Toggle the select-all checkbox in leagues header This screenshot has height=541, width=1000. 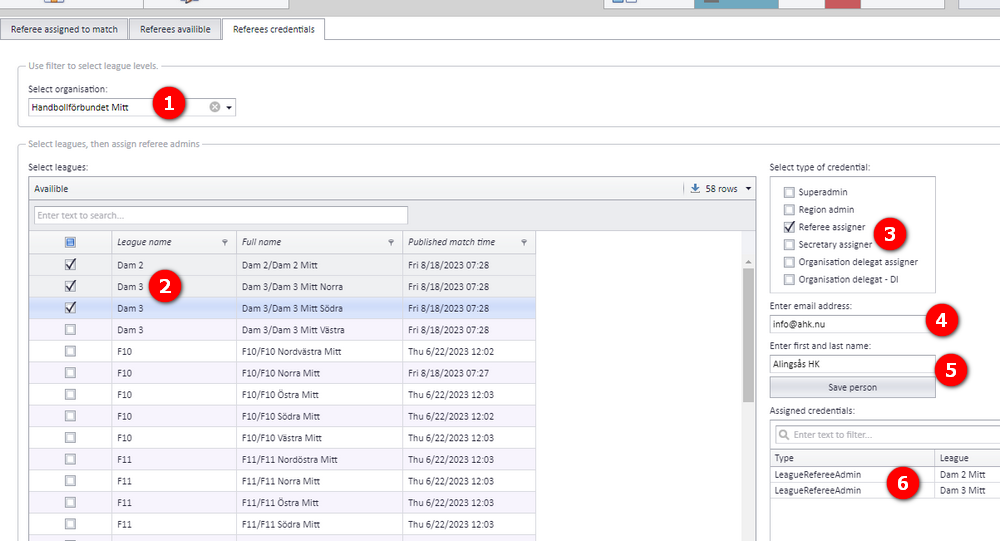tap(70, 242)
